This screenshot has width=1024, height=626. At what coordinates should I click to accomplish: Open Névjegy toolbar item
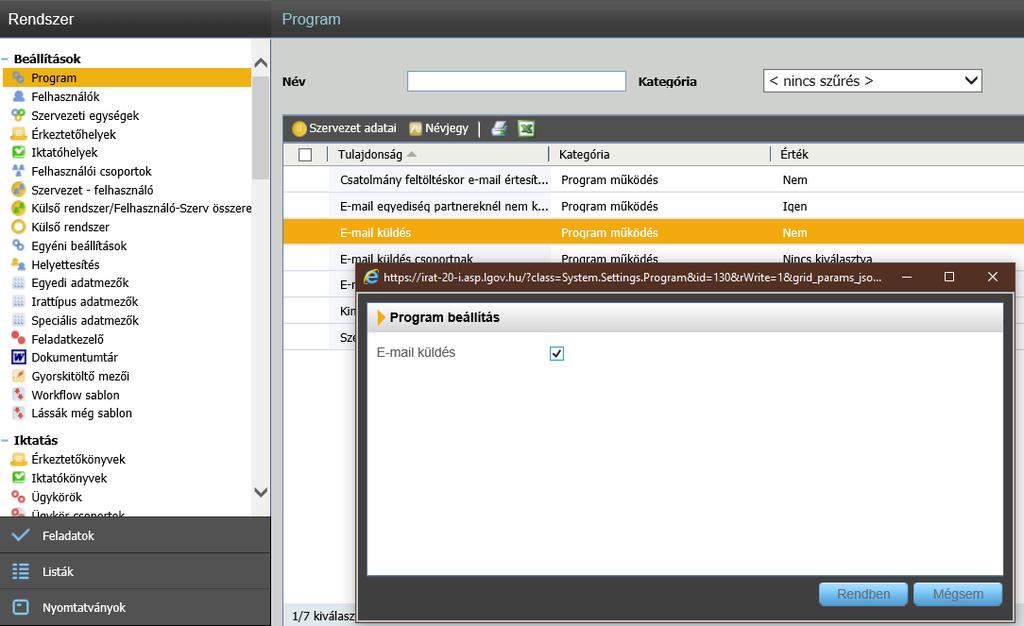(439, 129)
